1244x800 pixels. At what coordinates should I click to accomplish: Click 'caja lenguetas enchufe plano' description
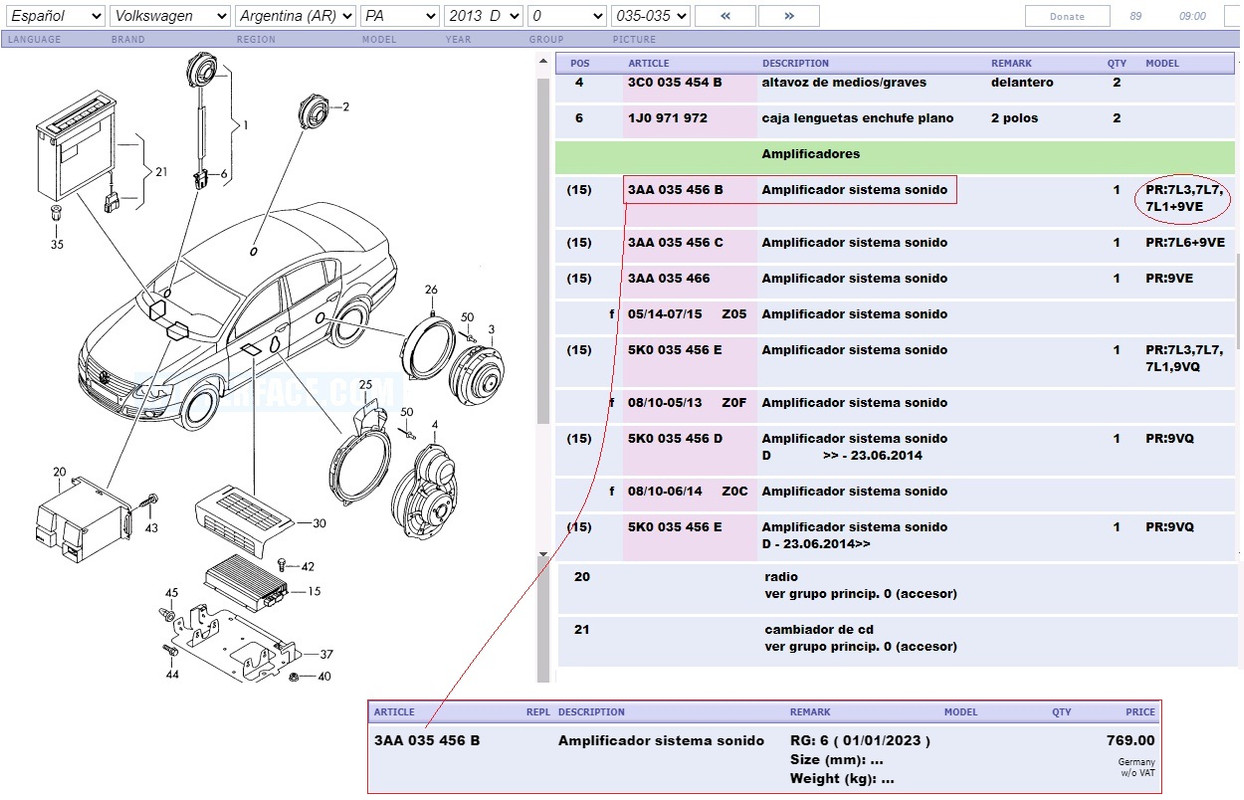858,118
